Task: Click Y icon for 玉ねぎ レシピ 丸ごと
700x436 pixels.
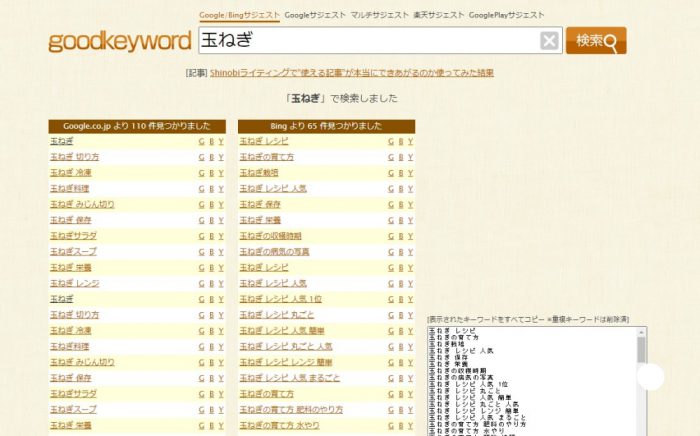Action: [410, 315]
